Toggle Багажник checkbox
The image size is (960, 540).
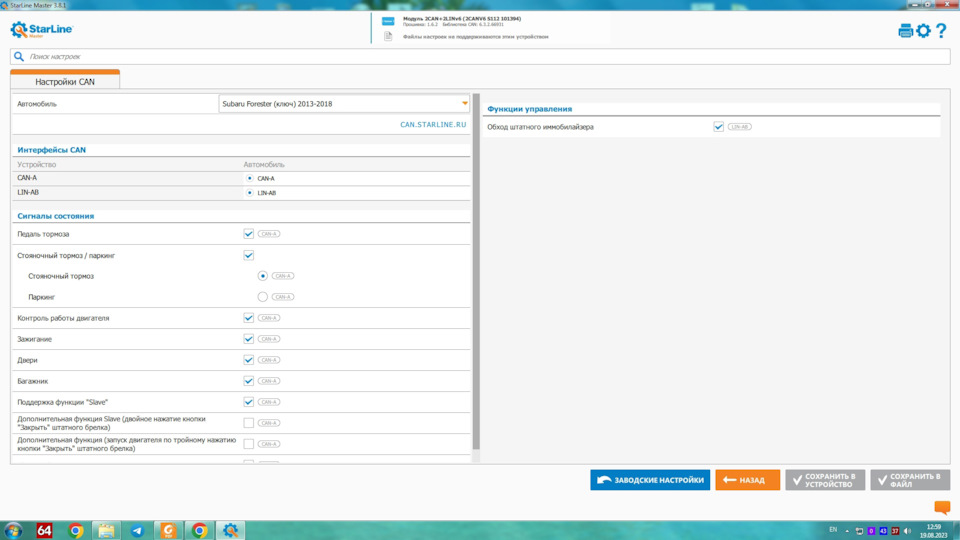coord(249,381)
